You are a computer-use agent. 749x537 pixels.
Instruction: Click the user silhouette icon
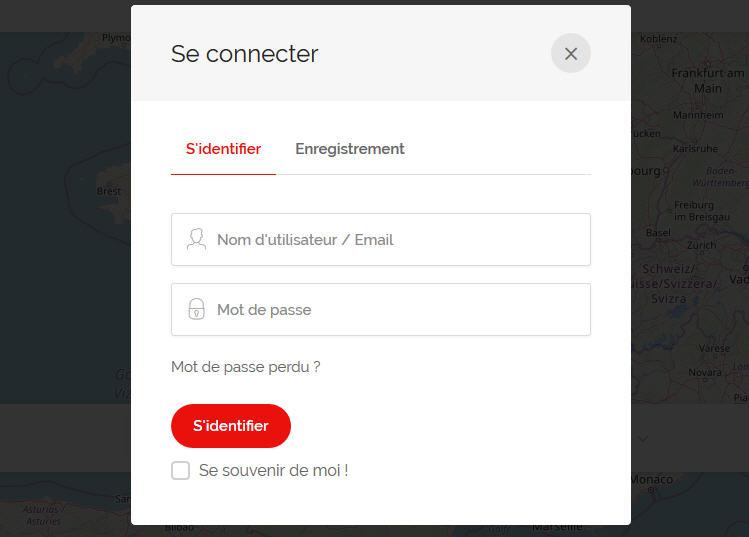coord(196,240)
